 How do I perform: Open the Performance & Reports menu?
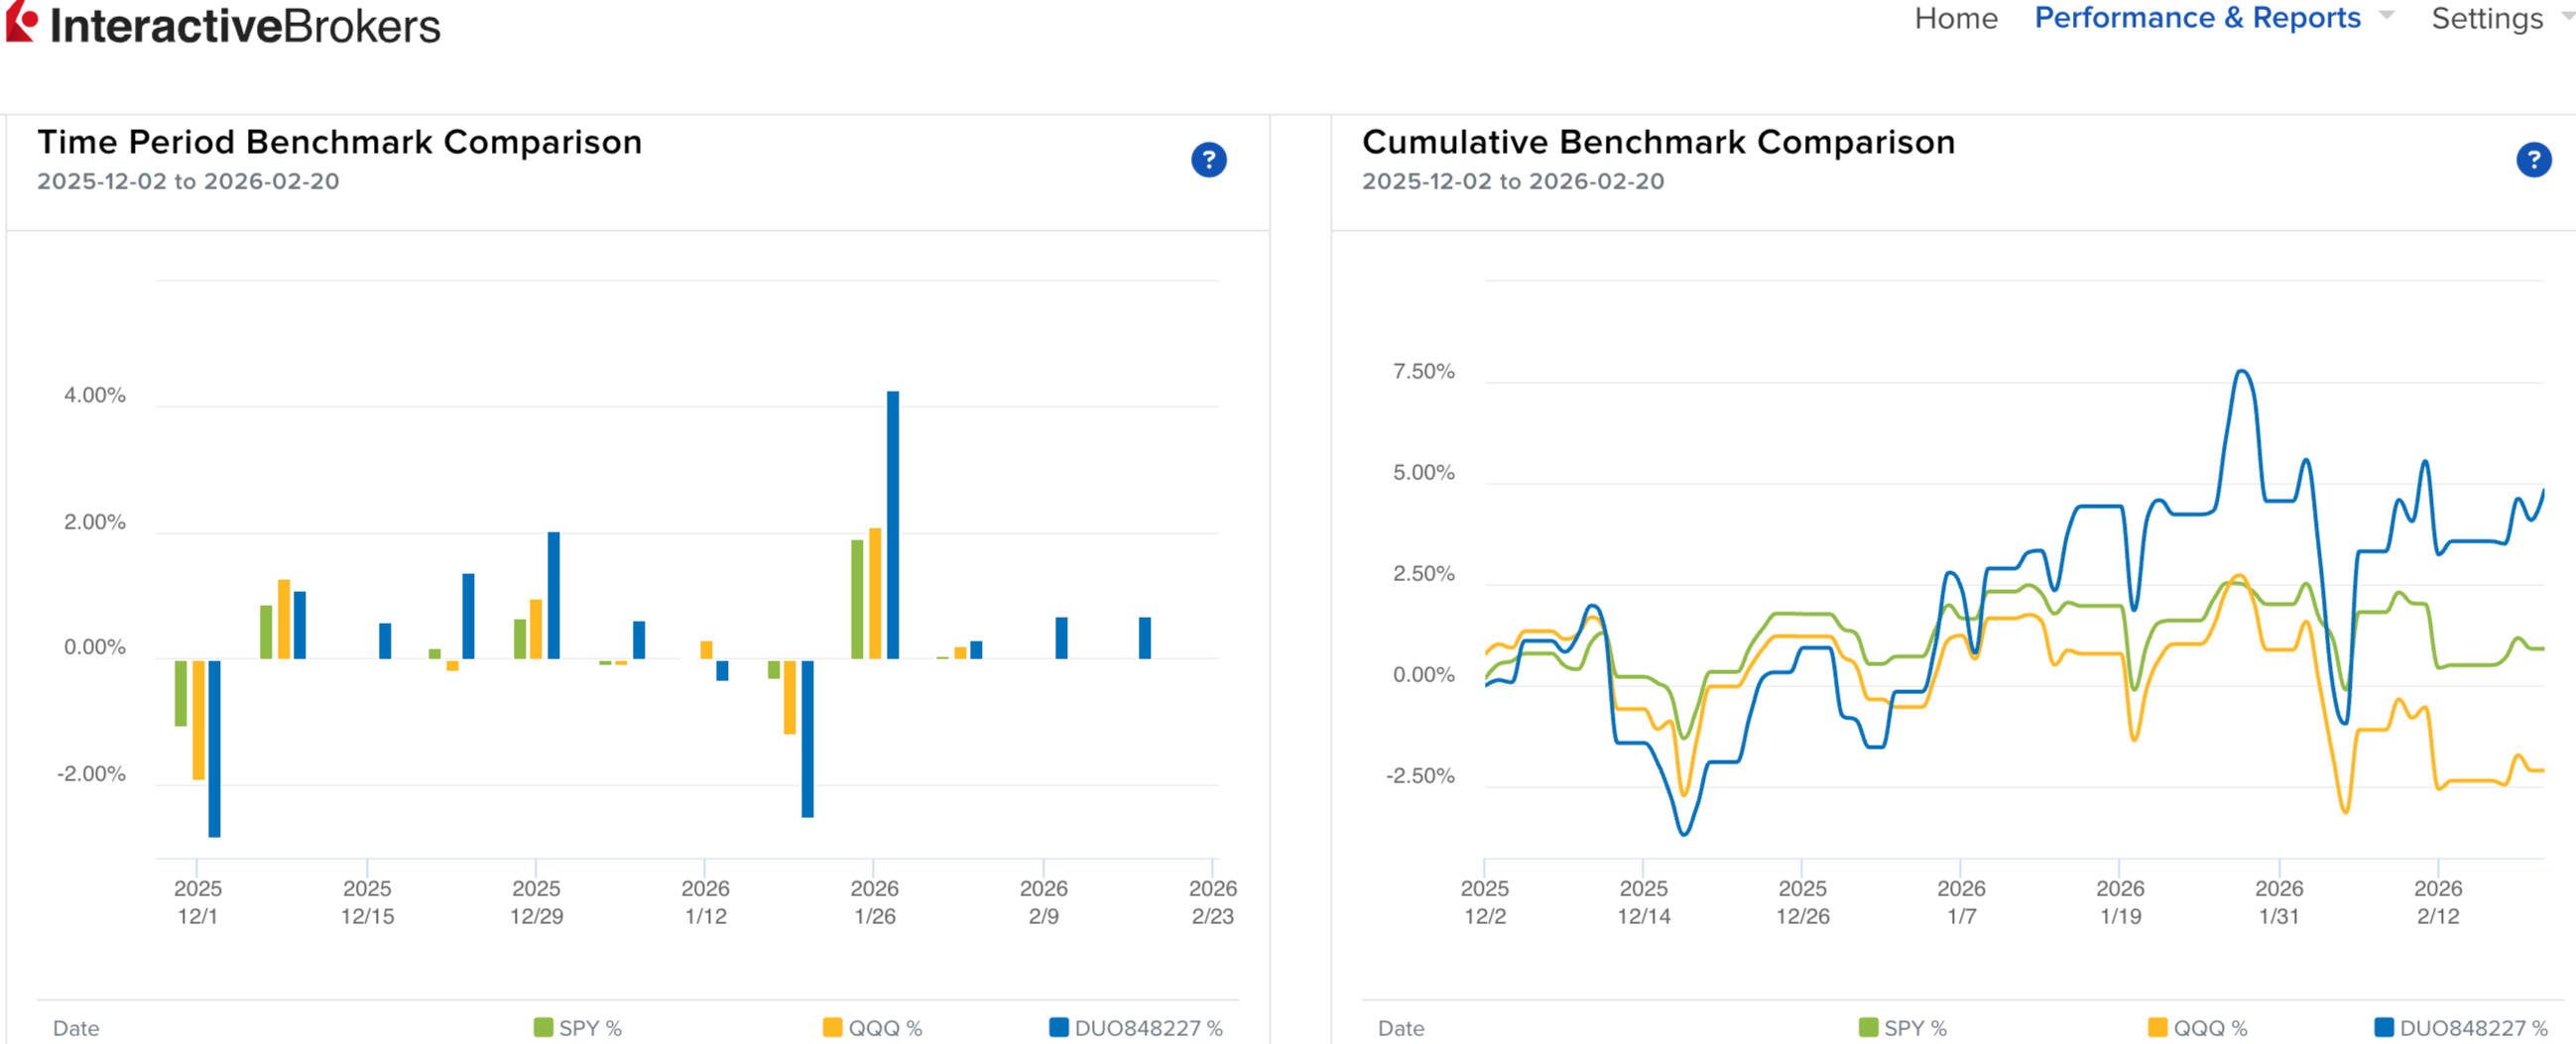2197,18
